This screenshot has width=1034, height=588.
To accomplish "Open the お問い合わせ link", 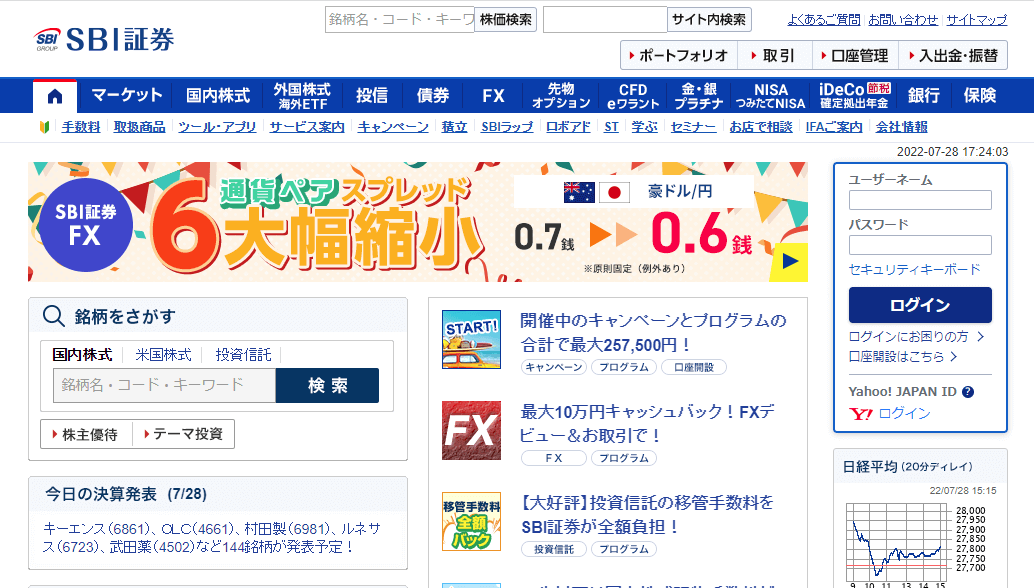I will [903, 20].
